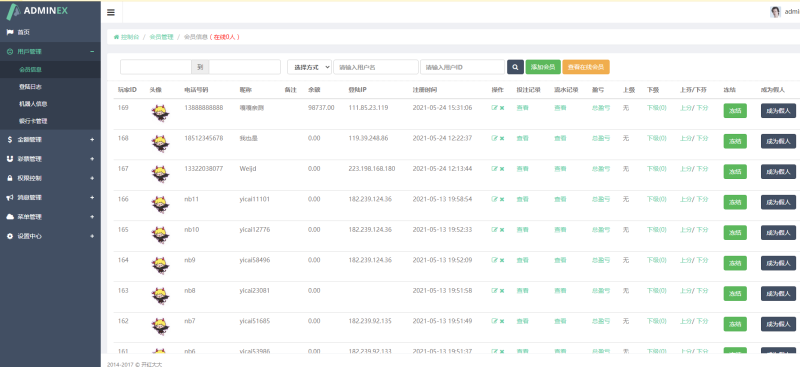Expand the 金额管理 sidebar menu
The width and height of the screenshot is (800, 367).
point(50,139)
